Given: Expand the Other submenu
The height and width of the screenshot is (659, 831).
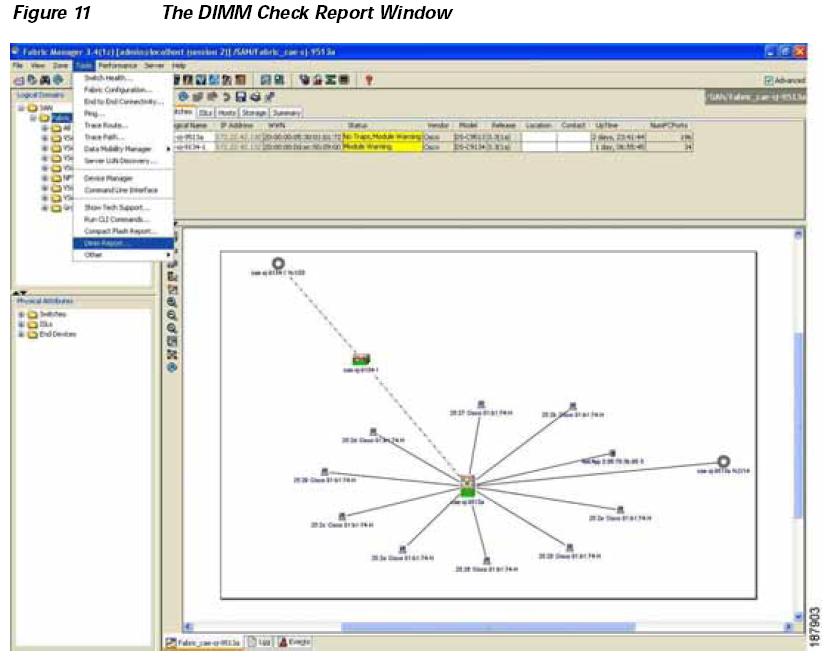Looking at the screenshot, I should point(123,255).
